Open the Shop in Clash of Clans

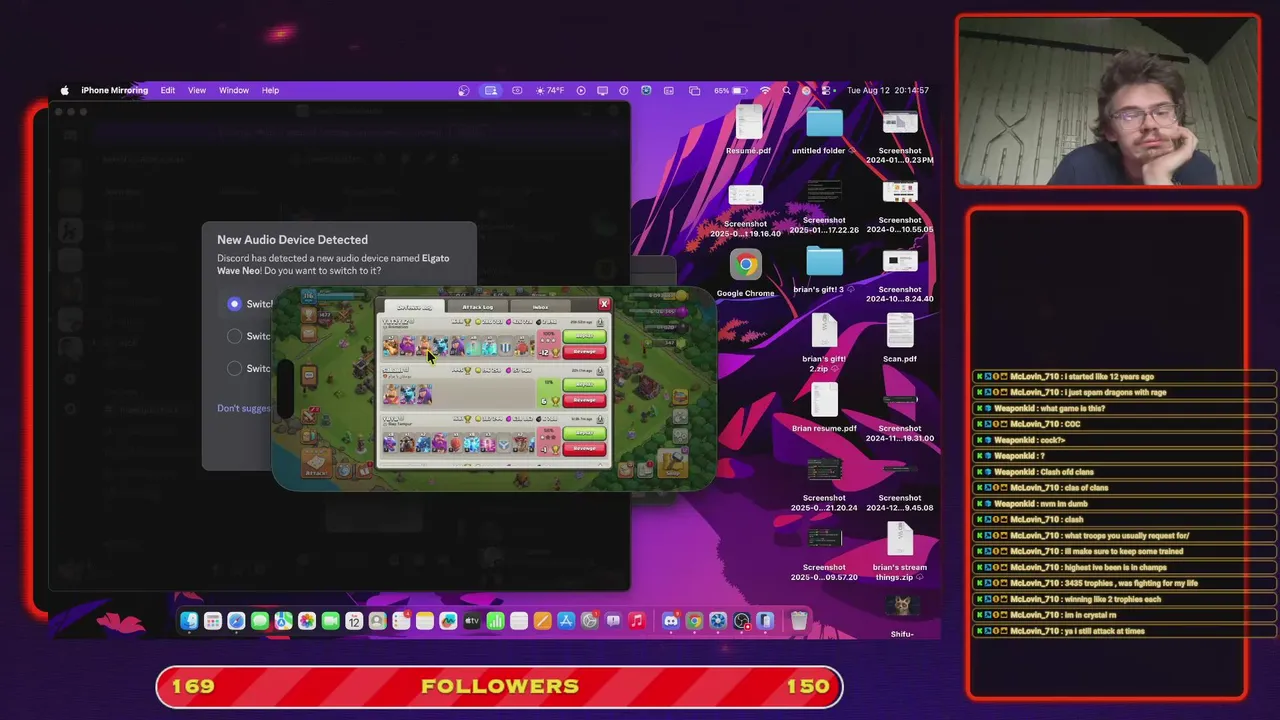pyautogui.click(x=672, y=463)
